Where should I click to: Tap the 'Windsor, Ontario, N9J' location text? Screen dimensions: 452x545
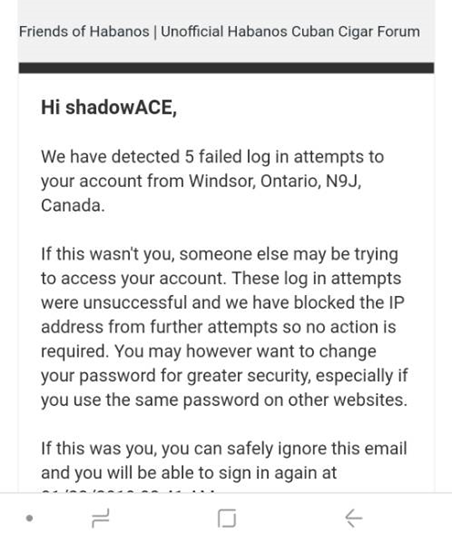275,181
